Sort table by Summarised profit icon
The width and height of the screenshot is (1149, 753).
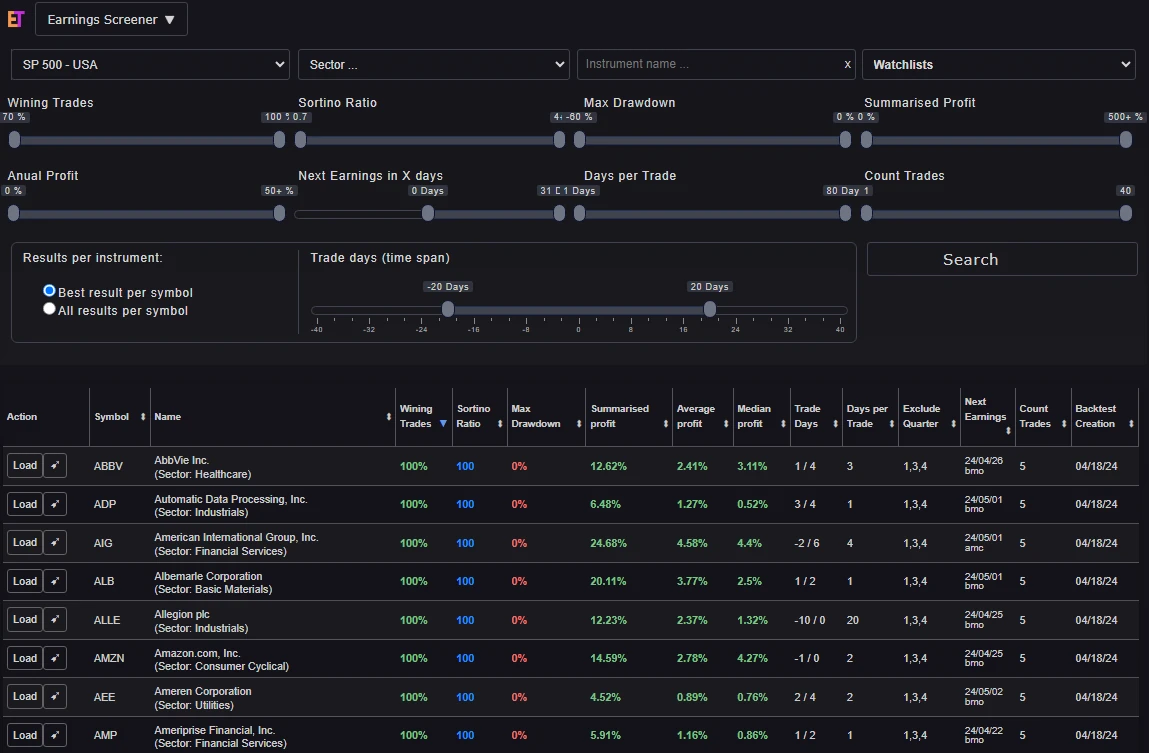pyautogui.click(x=665, y=424)
